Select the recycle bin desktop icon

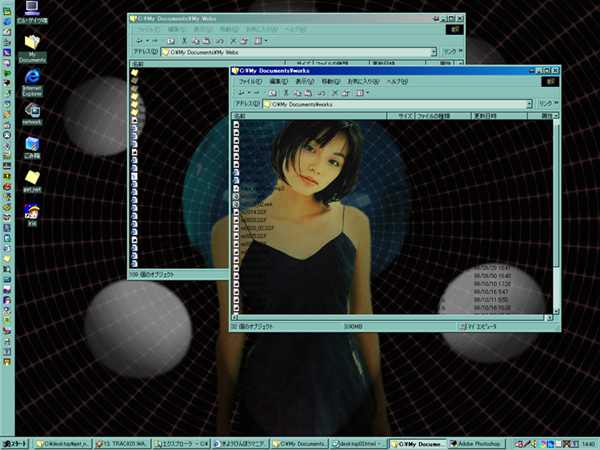coord(32,147)
